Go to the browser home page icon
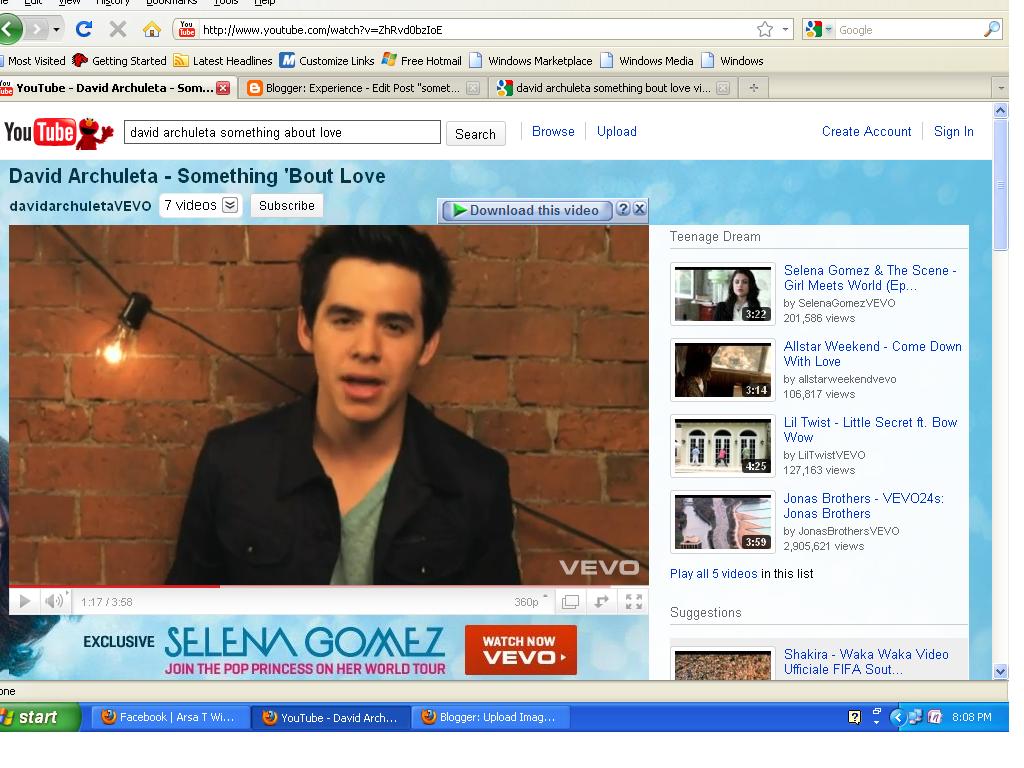Image resolution: width=1024 pixels, height=768 pixels. [152, 29]
